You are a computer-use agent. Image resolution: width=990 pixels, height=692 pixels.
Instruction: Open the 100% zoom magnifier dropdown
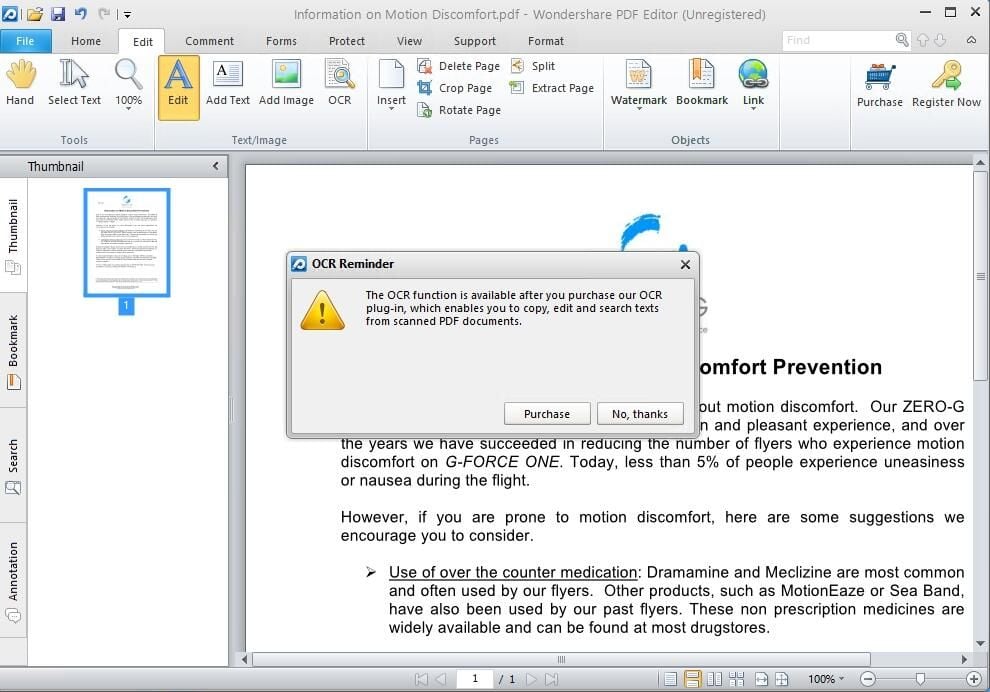point(128,85)
